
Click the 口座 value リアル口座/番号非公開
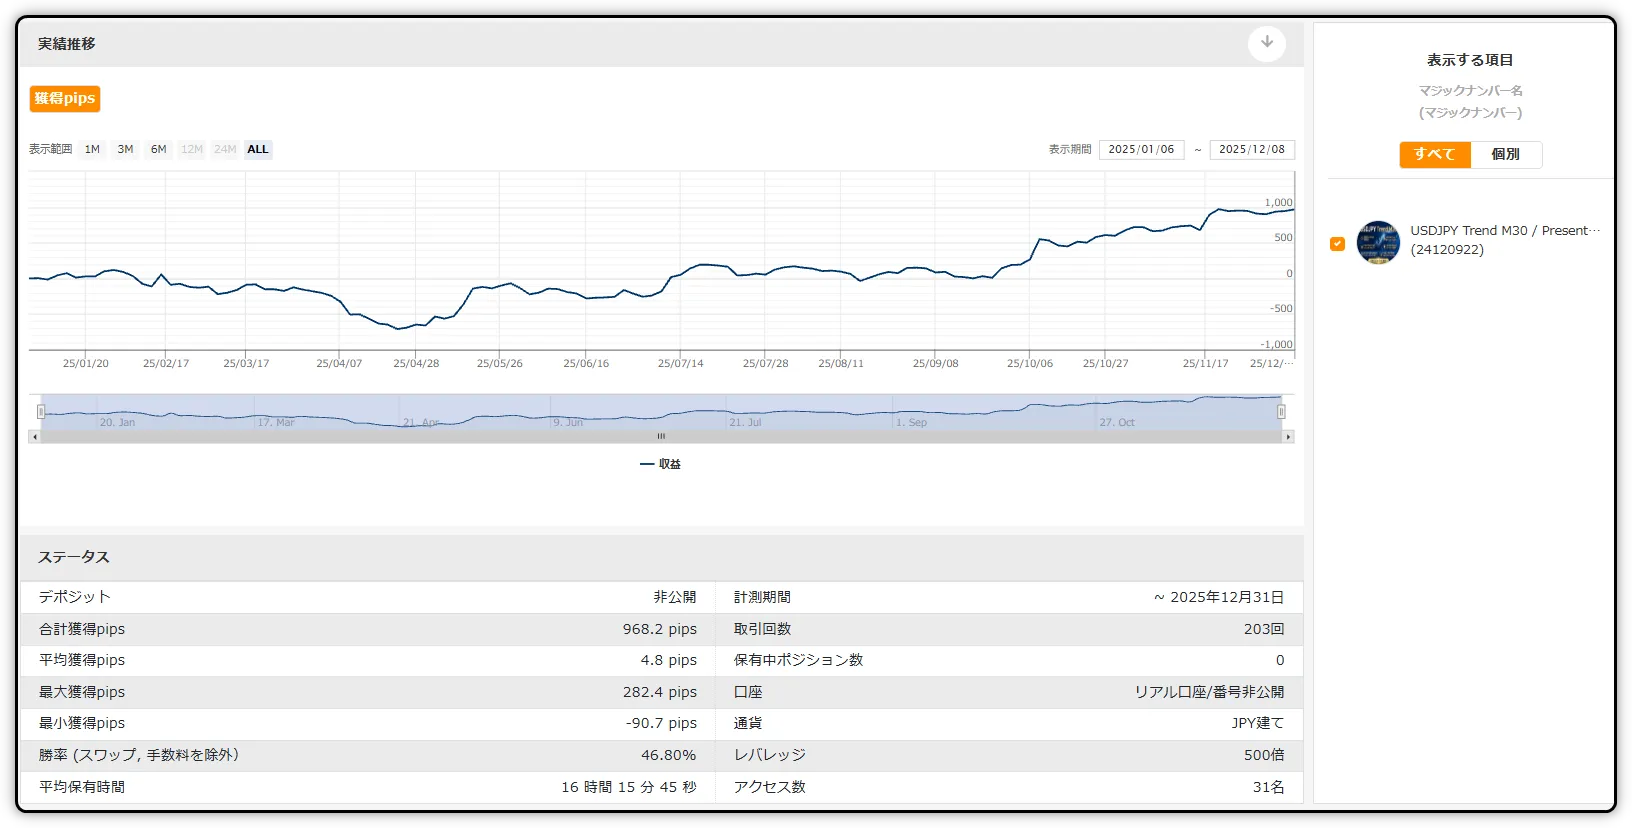[1210, 692]
